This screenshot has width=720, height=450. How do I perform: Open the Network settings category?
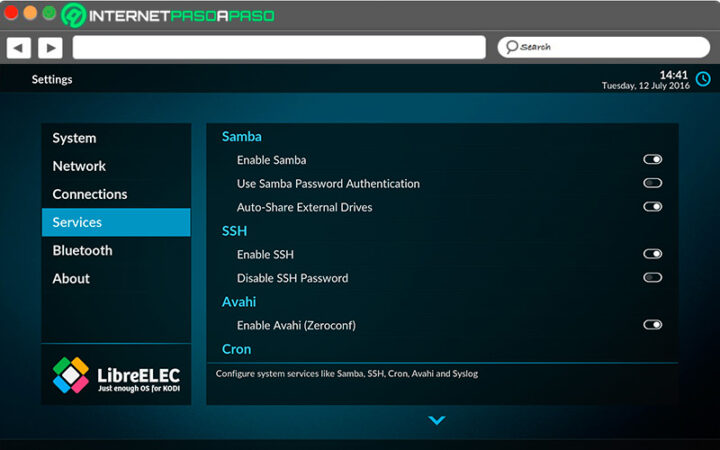116,166
